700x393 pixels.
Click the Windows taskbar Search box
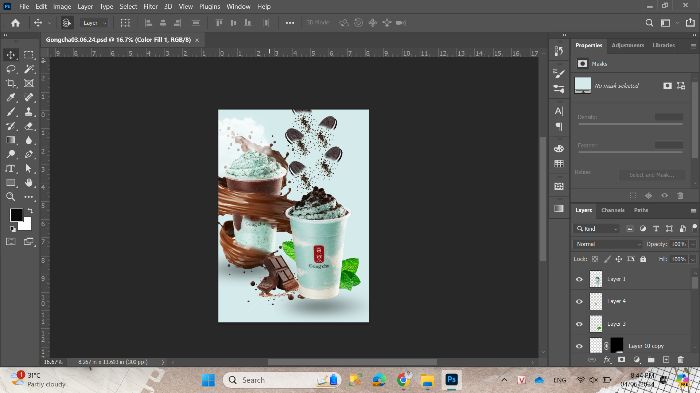(x=282, y=380)
